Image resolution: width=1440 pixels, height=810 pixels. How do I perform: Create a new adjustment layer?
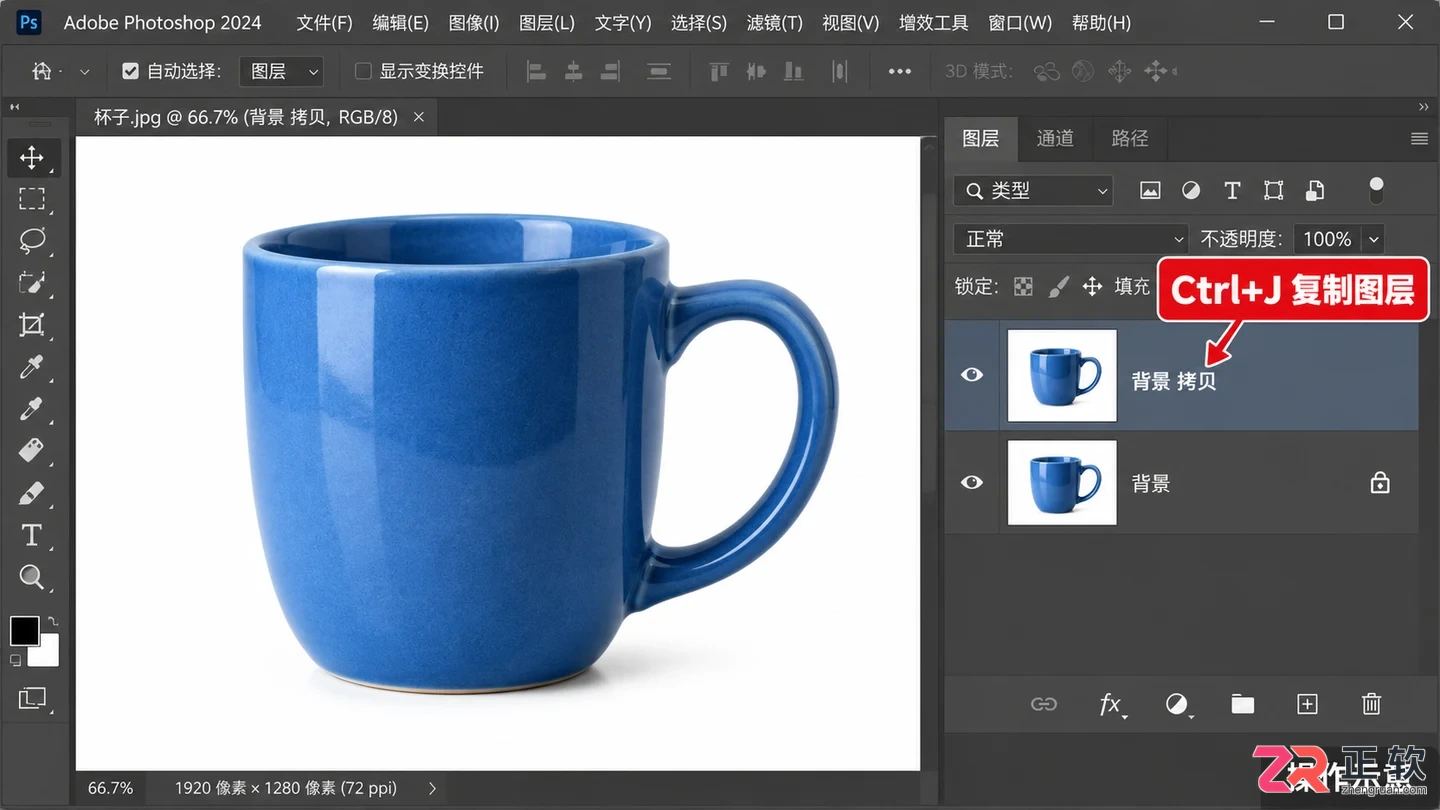(x=1178, y=705)
